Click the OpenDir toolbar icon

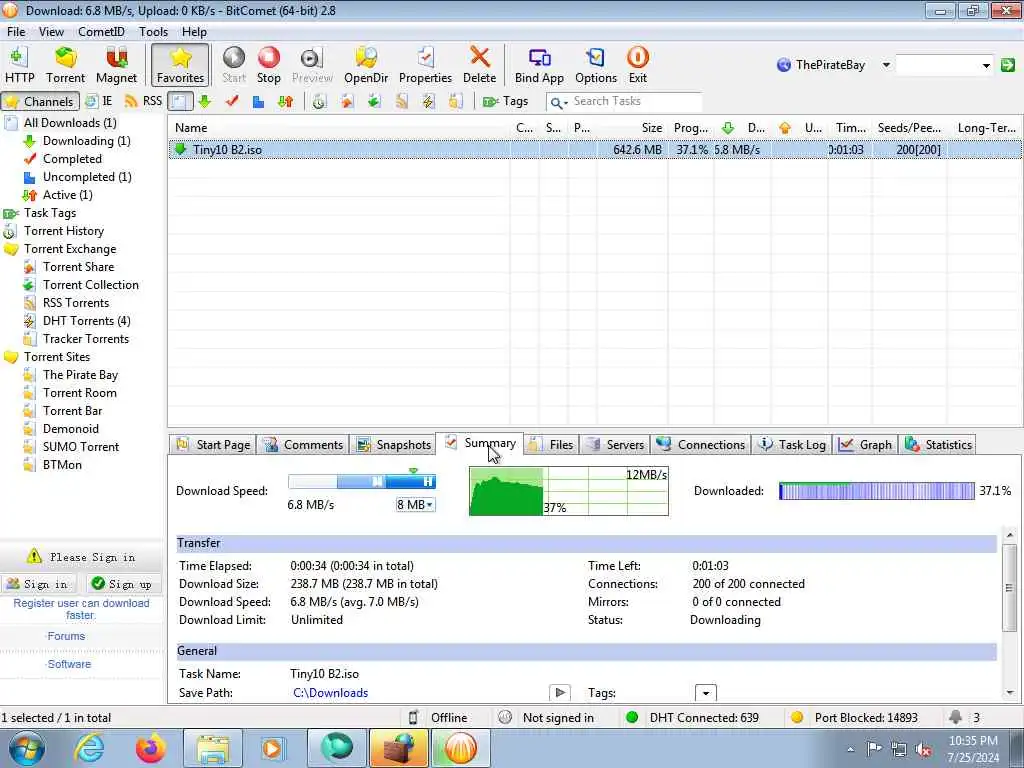[x=366, y=65]
